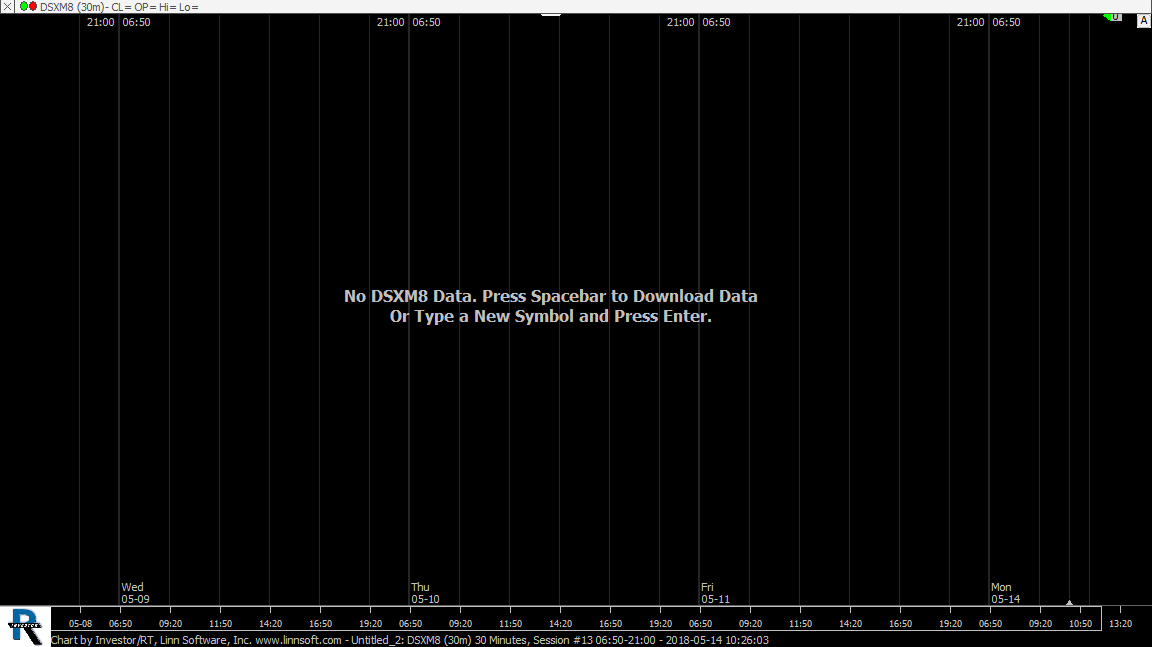Viewport: 1152px width, 647px height.
Task: Click the small triangle marker above 10:50
Action: point(1069,602)
